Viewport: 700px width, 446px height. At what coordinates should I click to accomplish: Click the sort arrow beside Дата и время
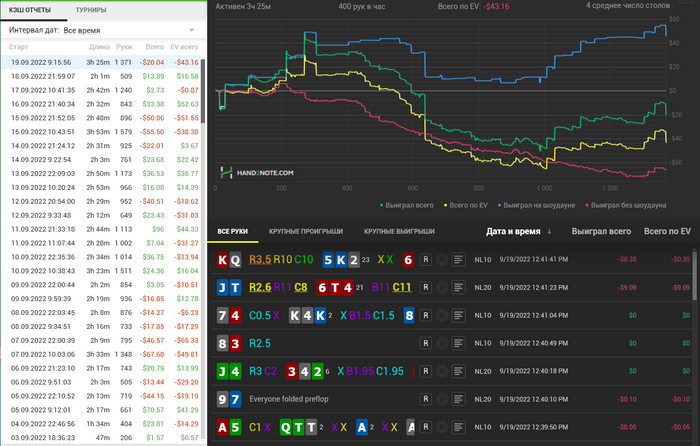click(x=549, y=232)
